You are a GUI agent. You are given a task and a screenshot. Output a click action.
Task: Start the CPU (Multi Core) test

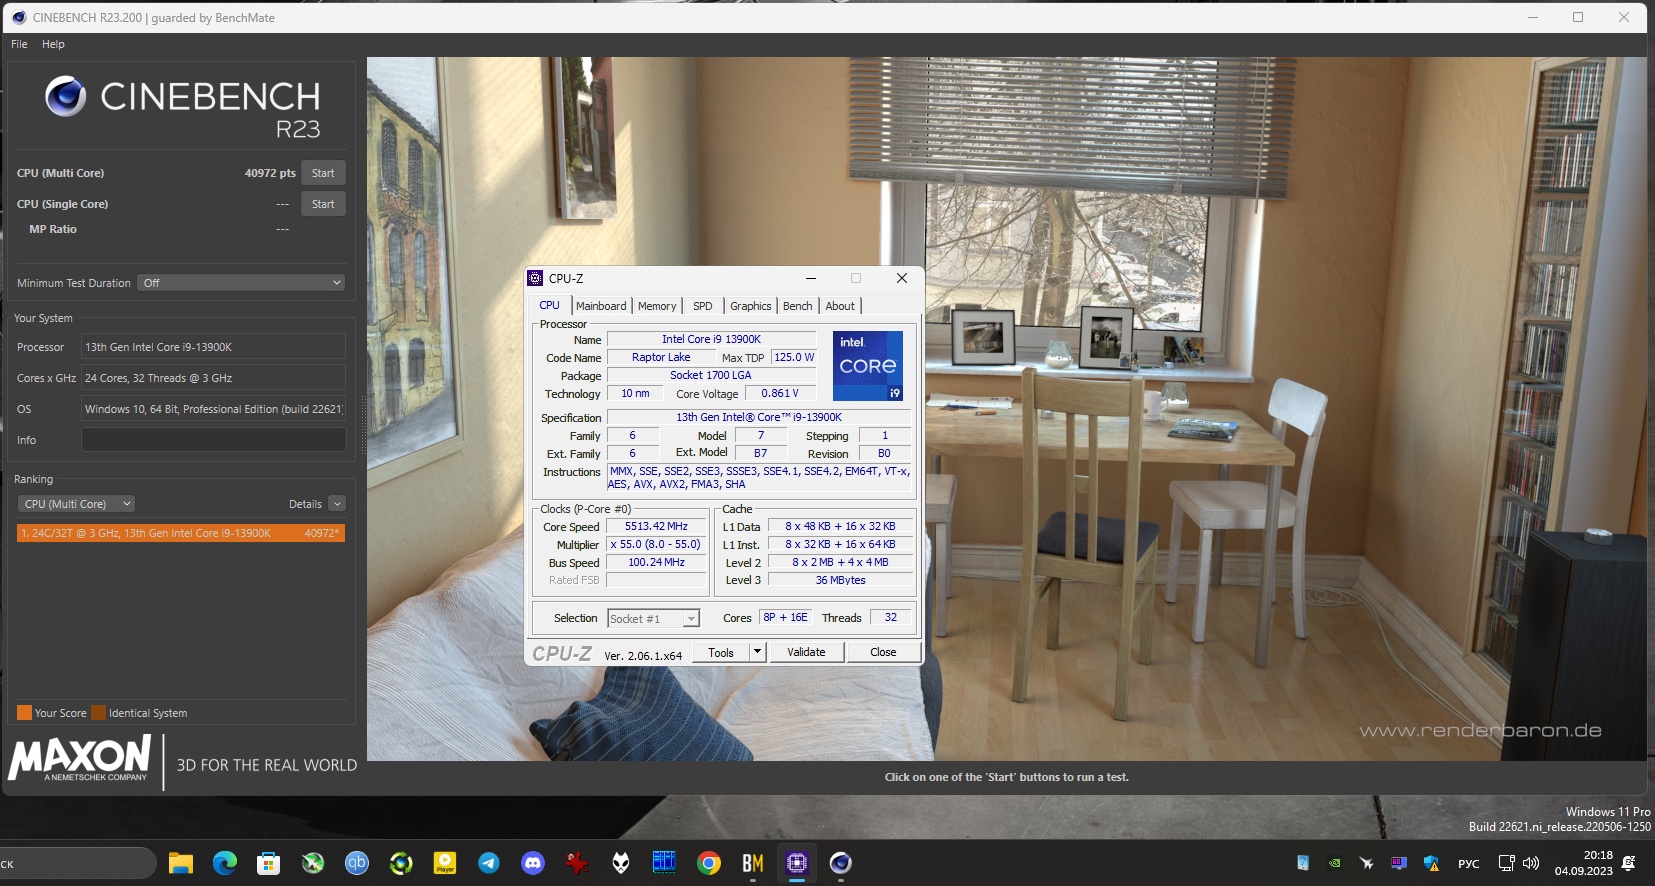click(x=323, y=173)
